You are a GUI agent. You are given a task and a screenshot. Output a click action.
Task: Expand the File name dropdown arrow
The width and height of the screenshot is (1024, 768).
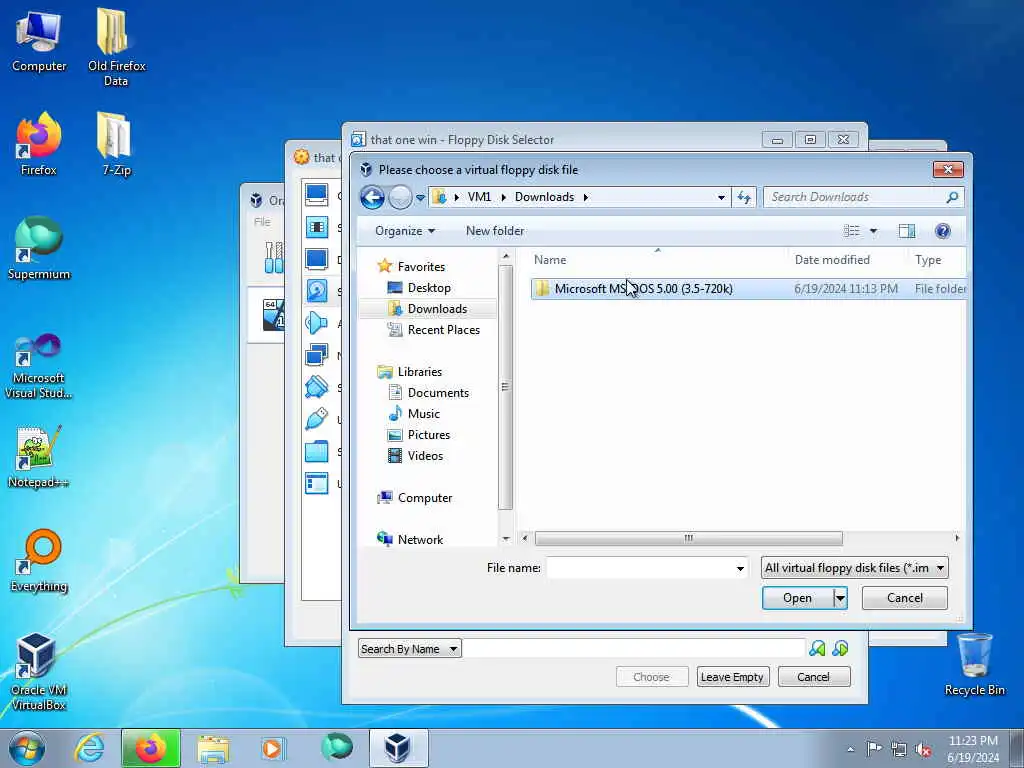(740, 568)
